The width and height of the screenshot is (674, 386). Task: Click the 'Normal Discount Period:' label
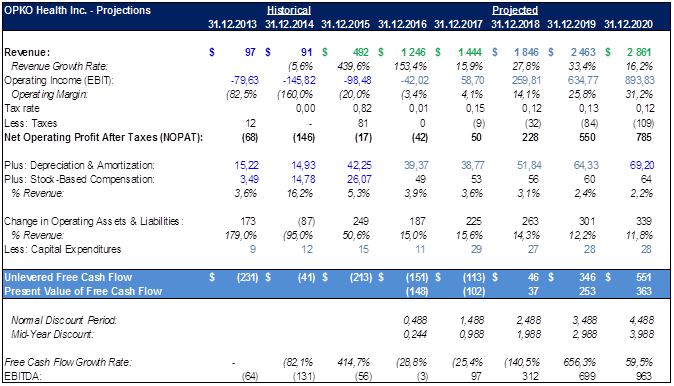click(x=64, y=320)
